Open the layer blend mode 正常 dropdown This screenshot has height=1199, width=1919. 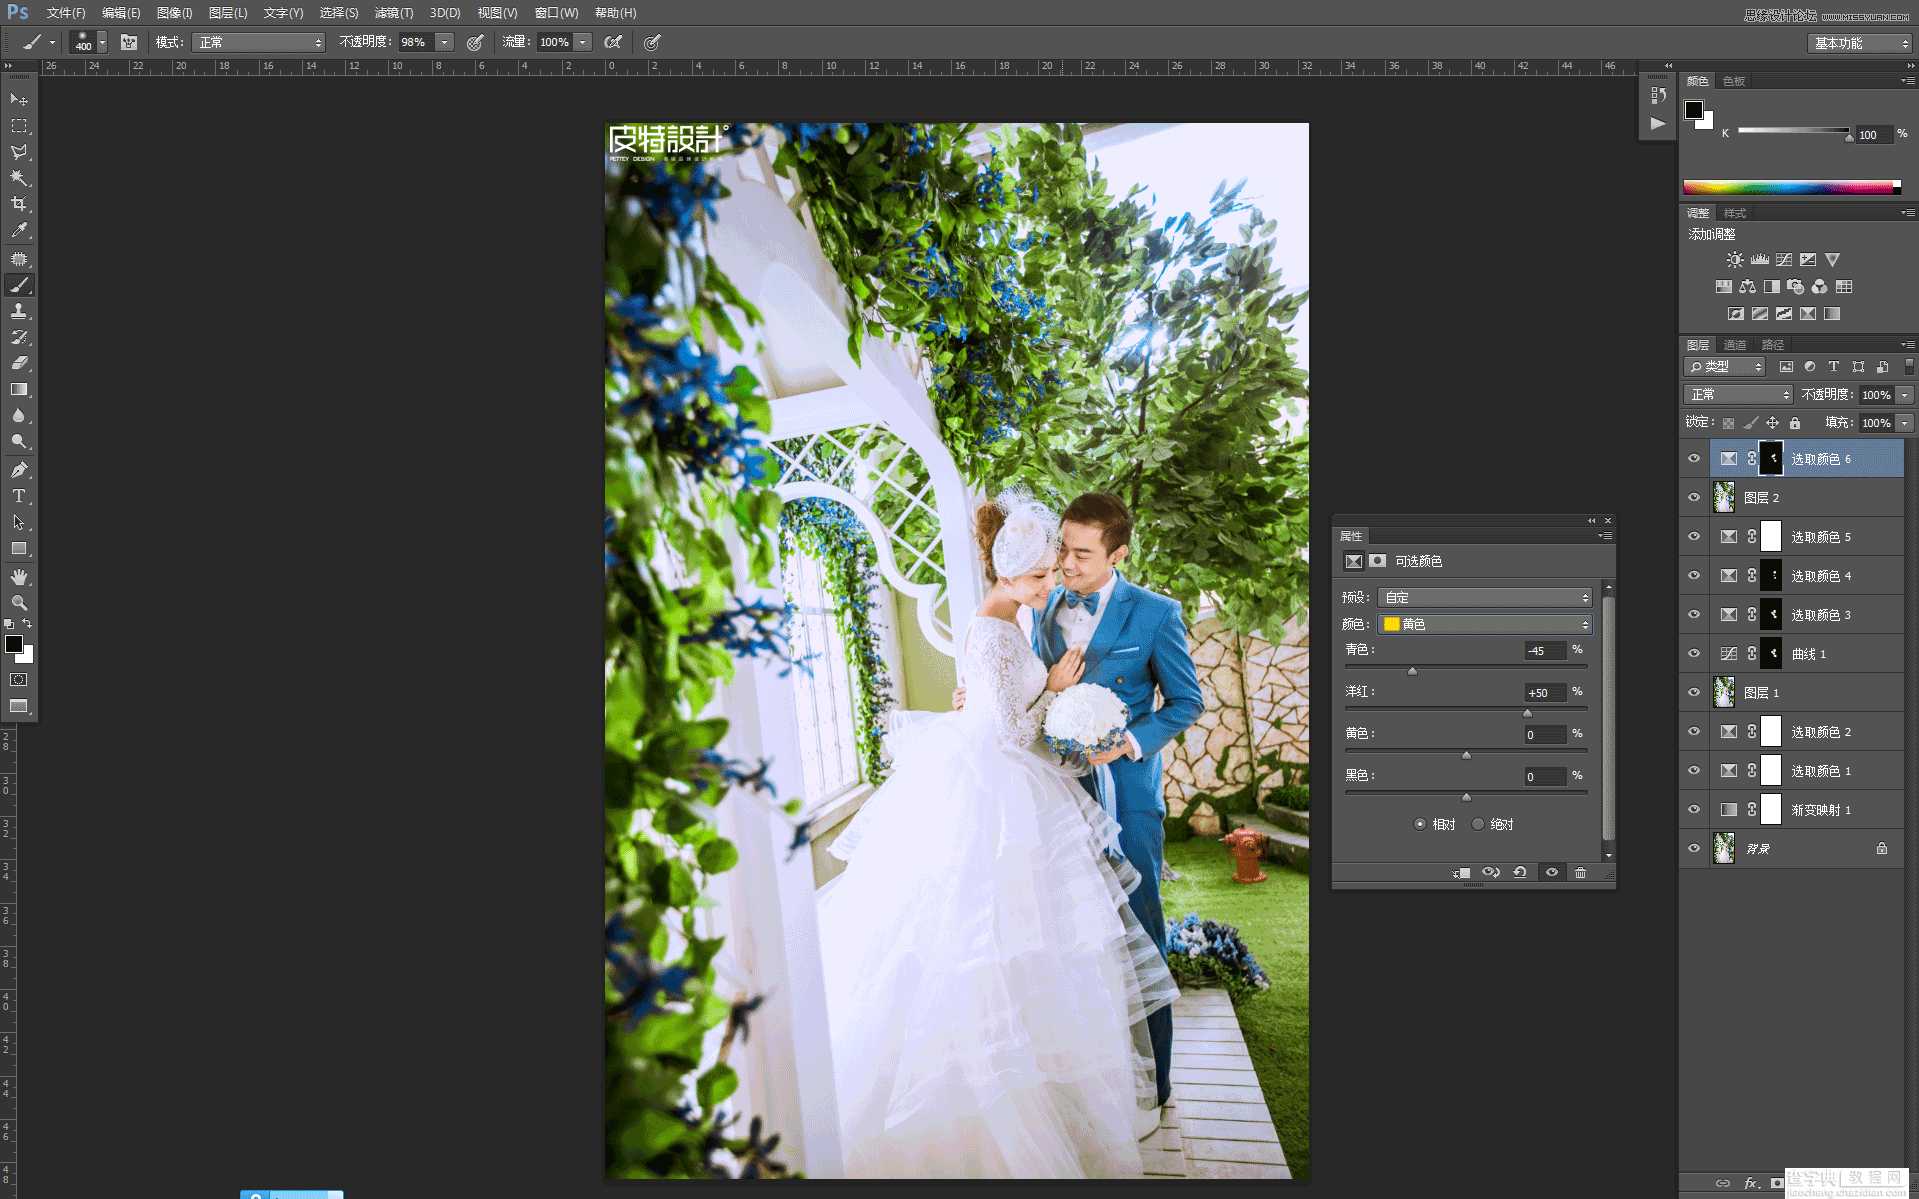click(x=1738, y=395)
